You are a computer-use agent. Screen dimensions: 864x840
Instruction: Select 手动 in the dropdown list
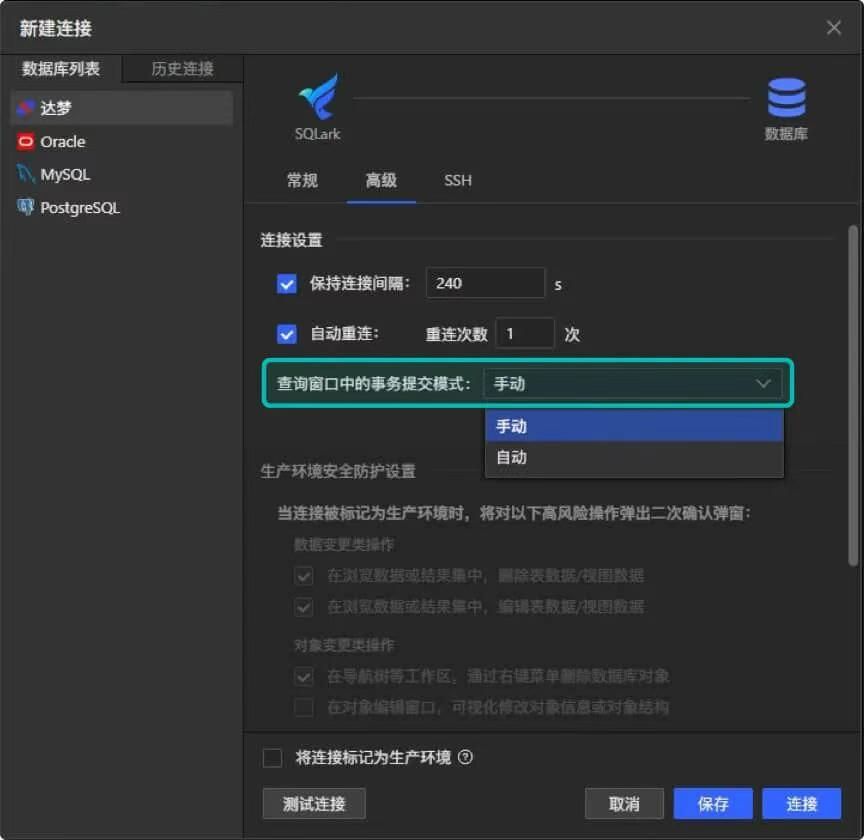(x=634, y=426)
